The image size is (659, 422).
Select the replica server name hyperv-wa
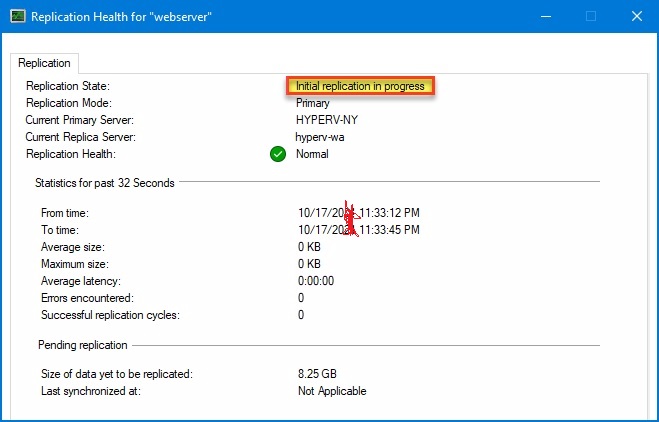click(x=320, y=137)
